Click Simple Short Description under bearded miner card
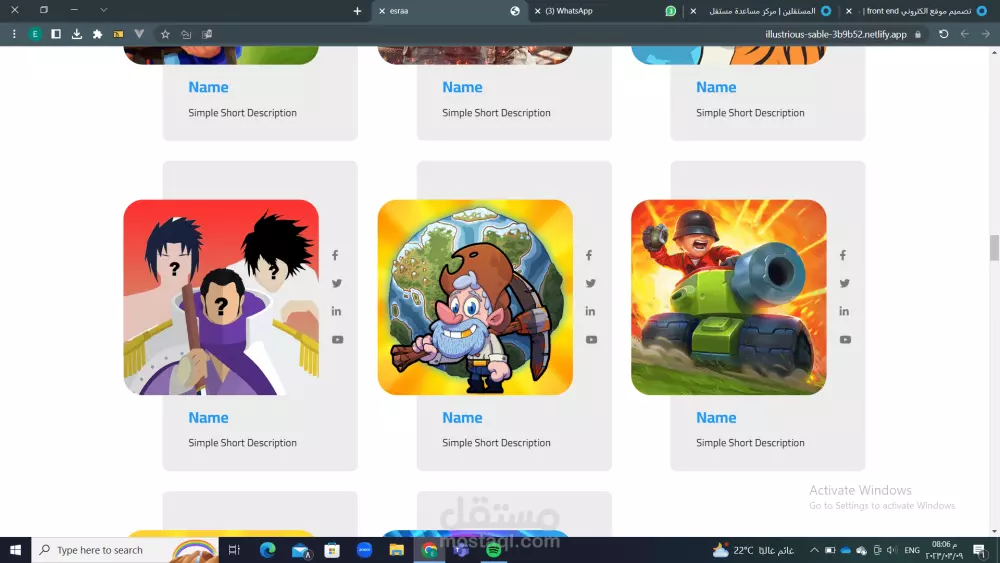1000x563 pixels. (x=496, y=442)
